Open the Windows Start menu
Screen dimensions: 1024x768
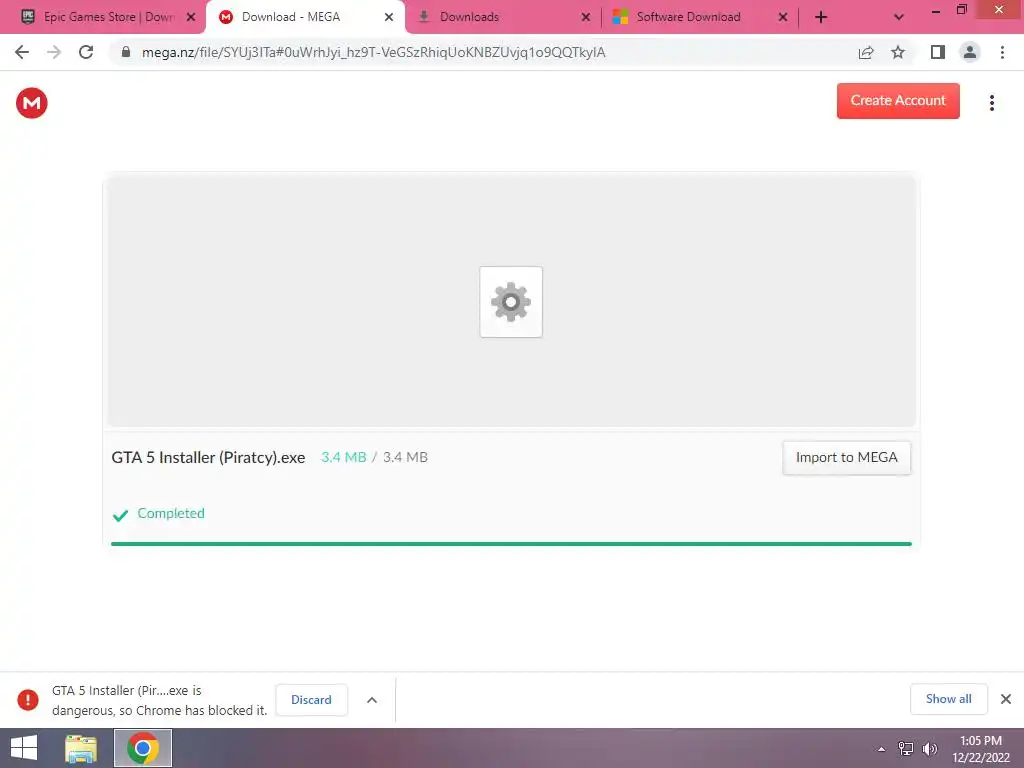click(24, 748)
